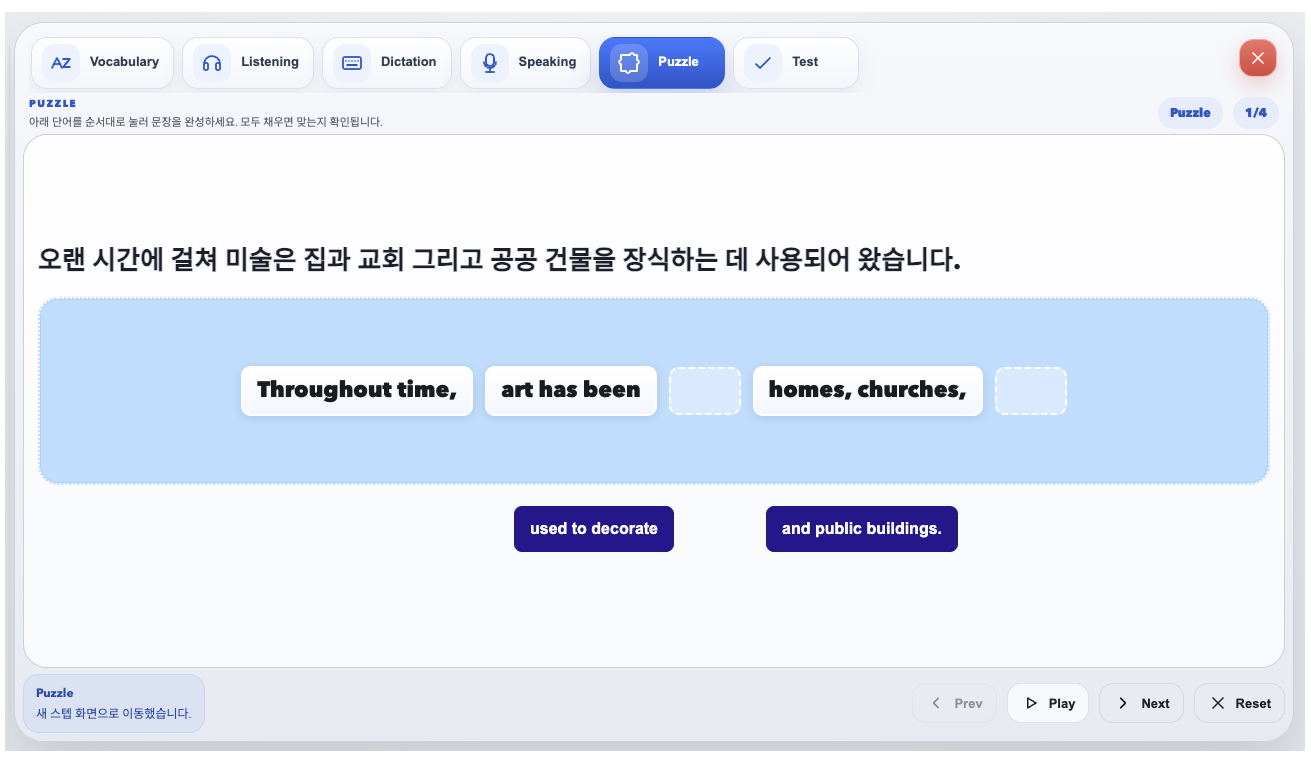Click the X icon on Reset button
The image size is (1311, 763).
click(1218, 703)
